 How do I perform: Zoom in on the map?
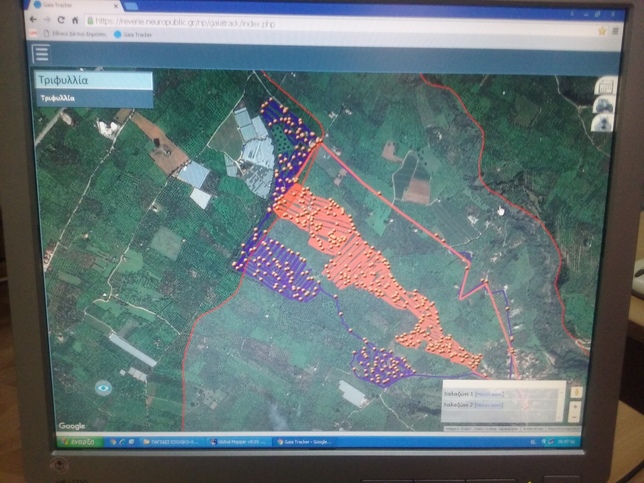[576, 405]
